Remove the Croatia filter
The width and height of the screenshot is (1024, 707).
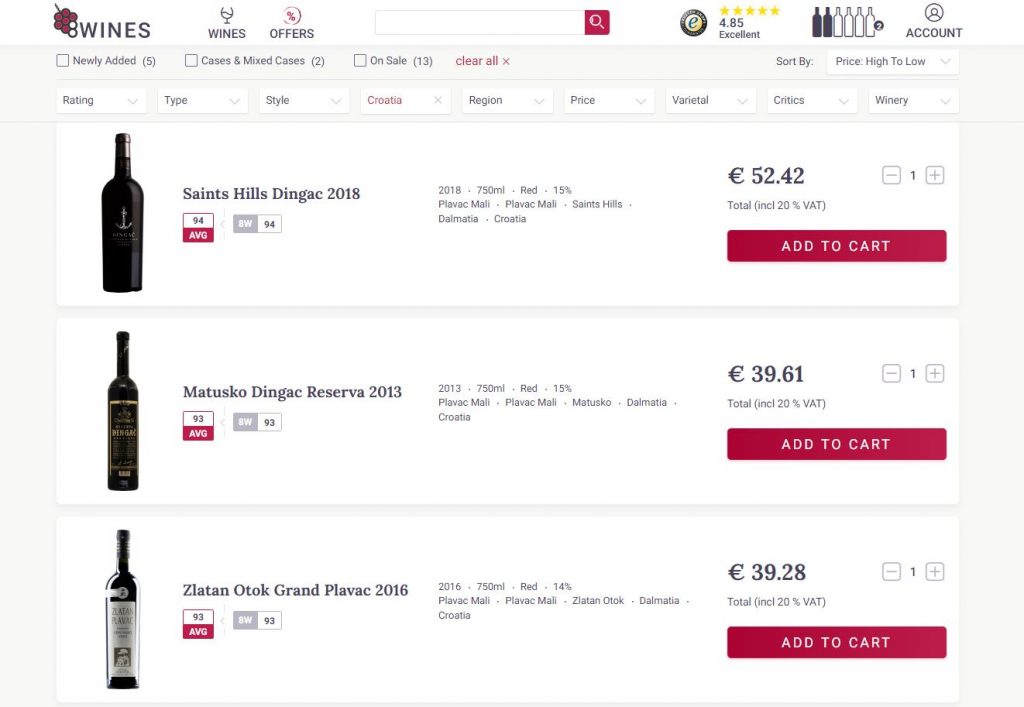pos(438,100)
